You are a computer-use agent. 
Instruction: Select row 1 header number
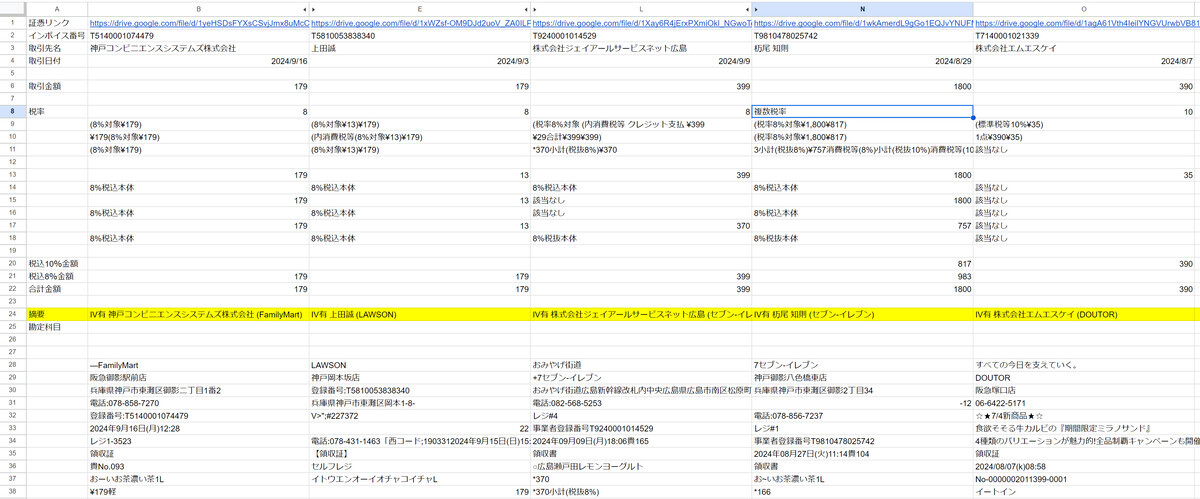click(x=11, y=22)
